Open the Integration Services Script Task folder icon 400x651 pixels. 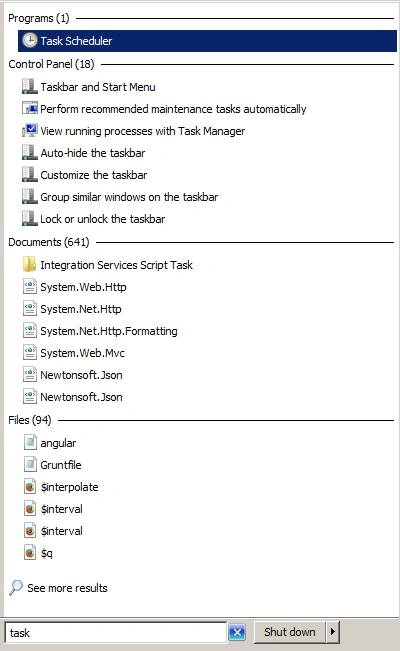pyautogui.click(x=29, y=264)
